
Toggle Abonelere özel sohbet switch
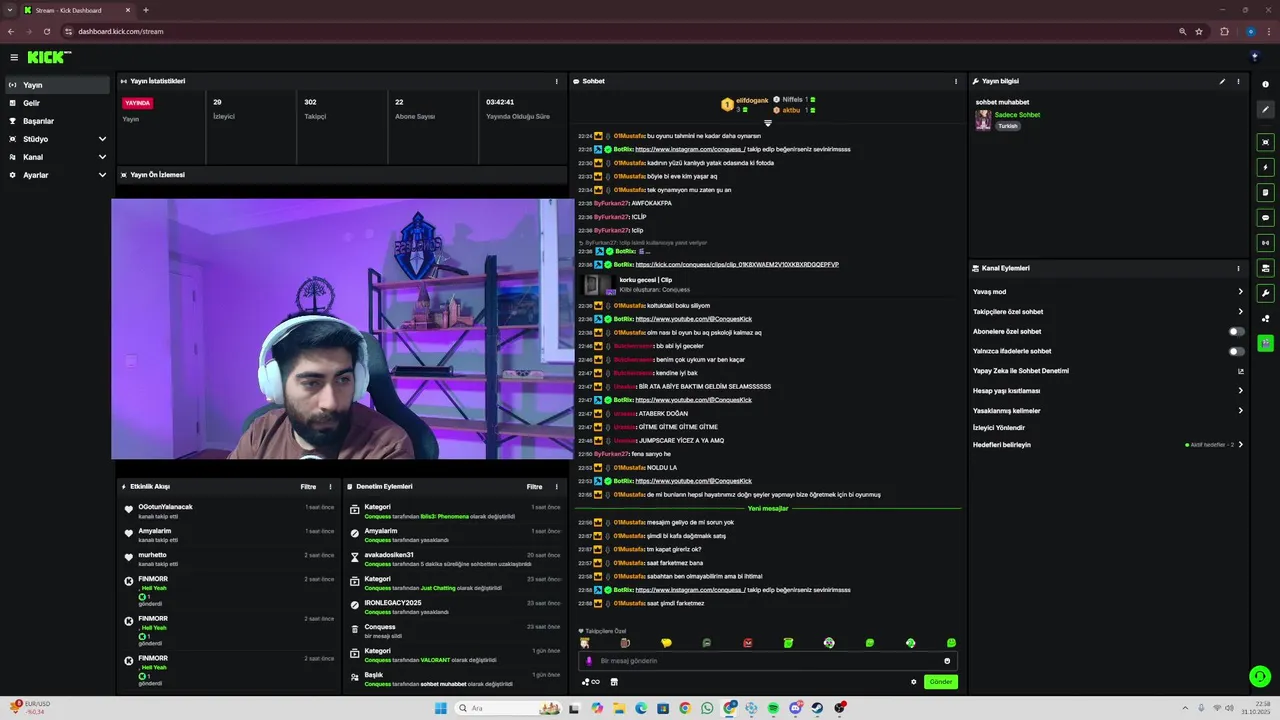(1237, 331)
